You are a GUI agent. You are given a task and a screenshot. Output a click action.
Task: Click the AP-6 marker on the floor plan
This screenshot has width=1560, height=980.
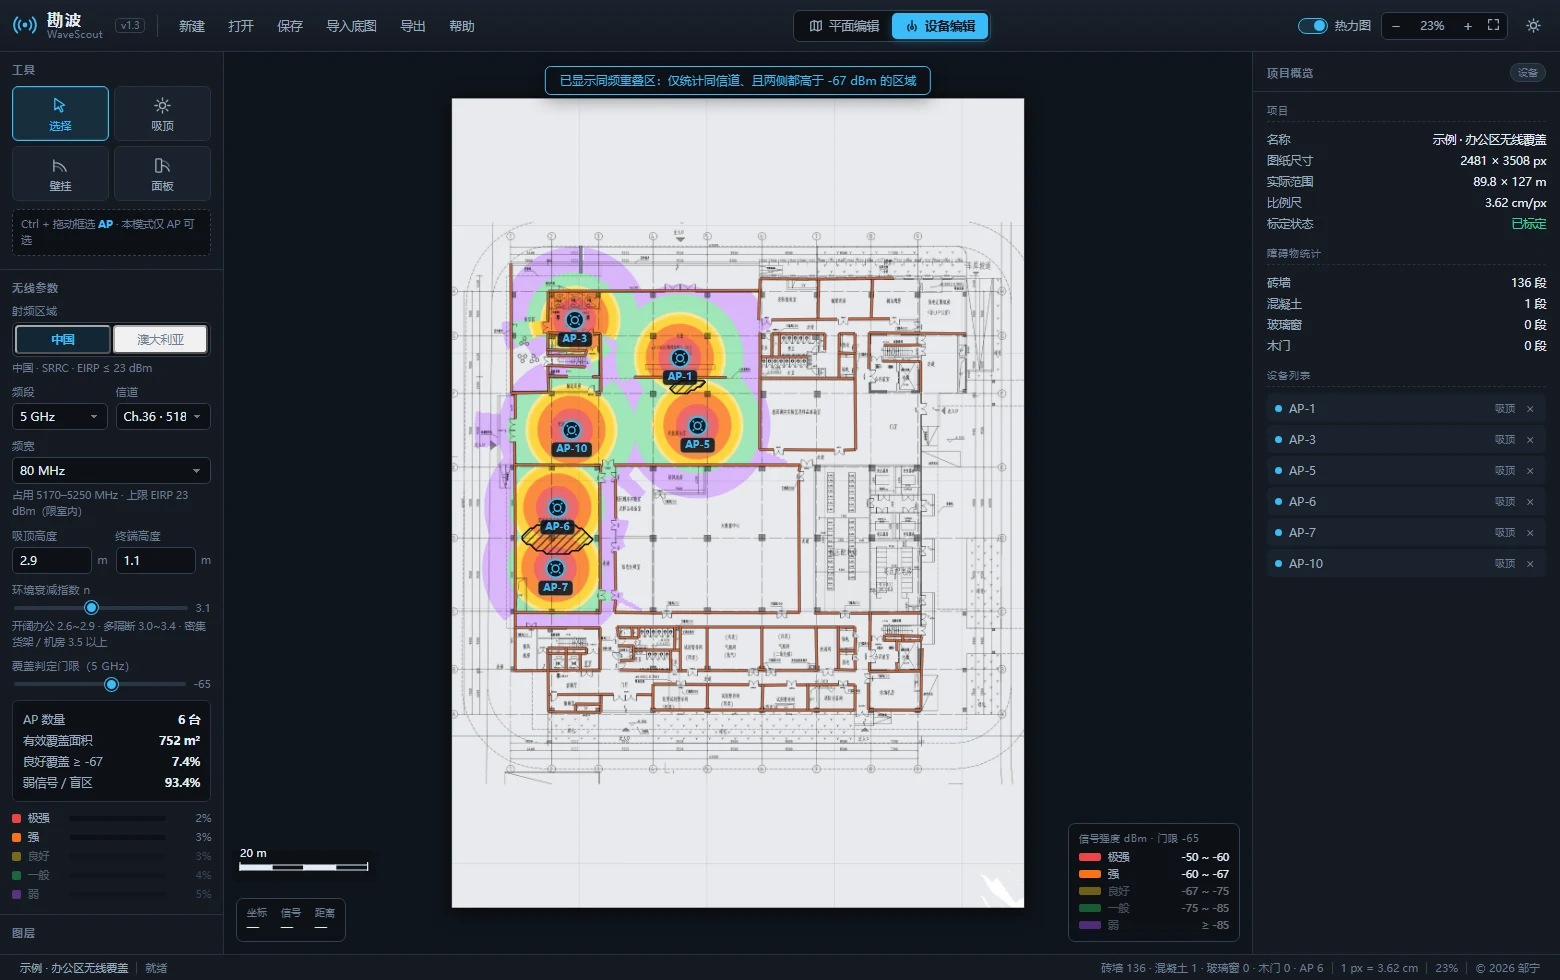click(x=557, y=508)
